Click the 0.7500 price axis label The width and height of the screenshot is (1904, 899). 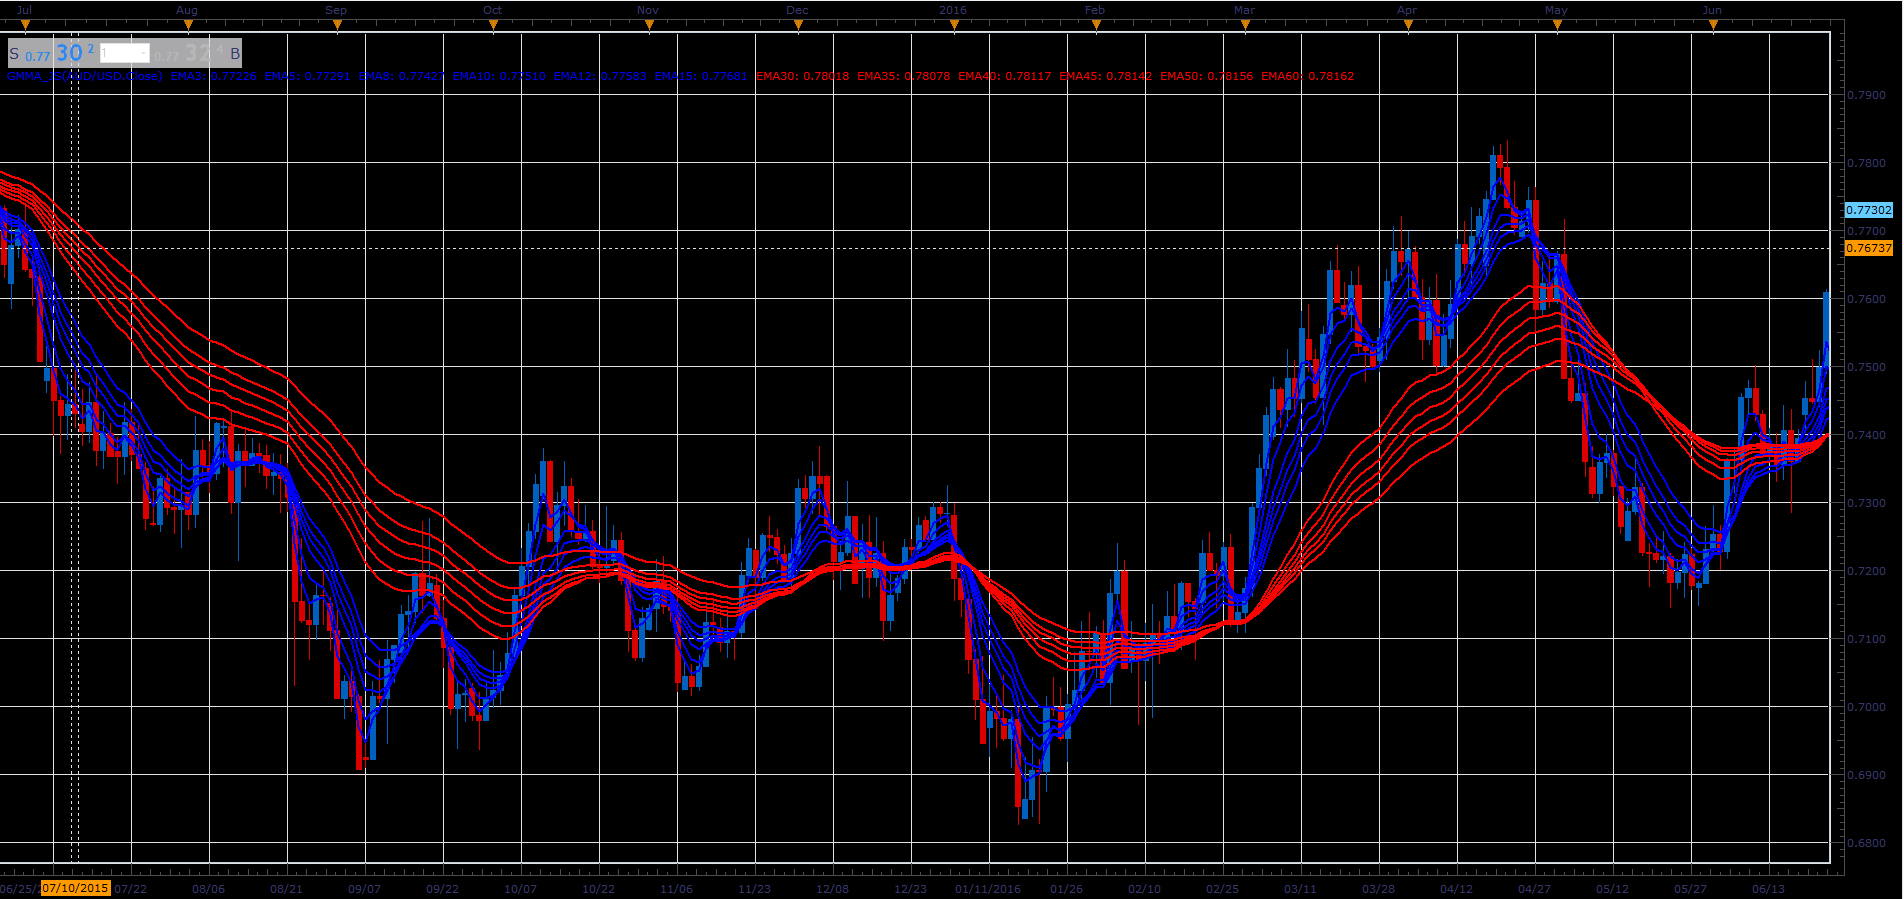tap(1866, 367)
